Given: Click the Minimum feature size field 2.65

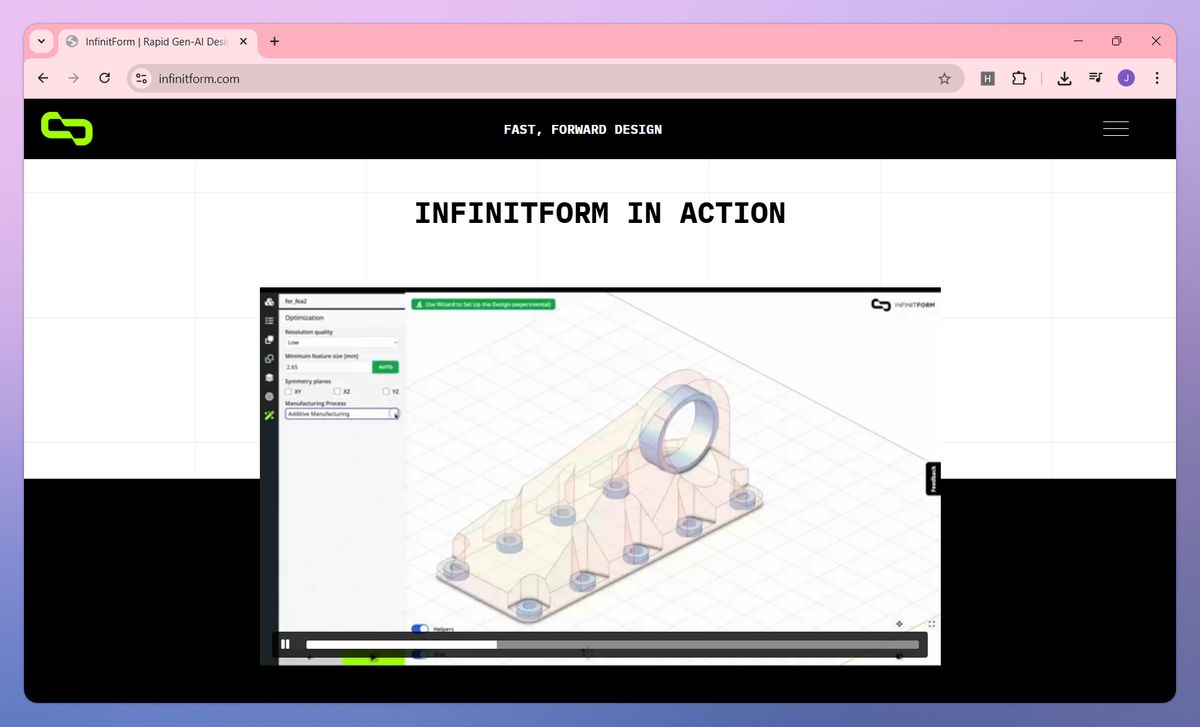Looking at the screenshot, I should (327, 367).
